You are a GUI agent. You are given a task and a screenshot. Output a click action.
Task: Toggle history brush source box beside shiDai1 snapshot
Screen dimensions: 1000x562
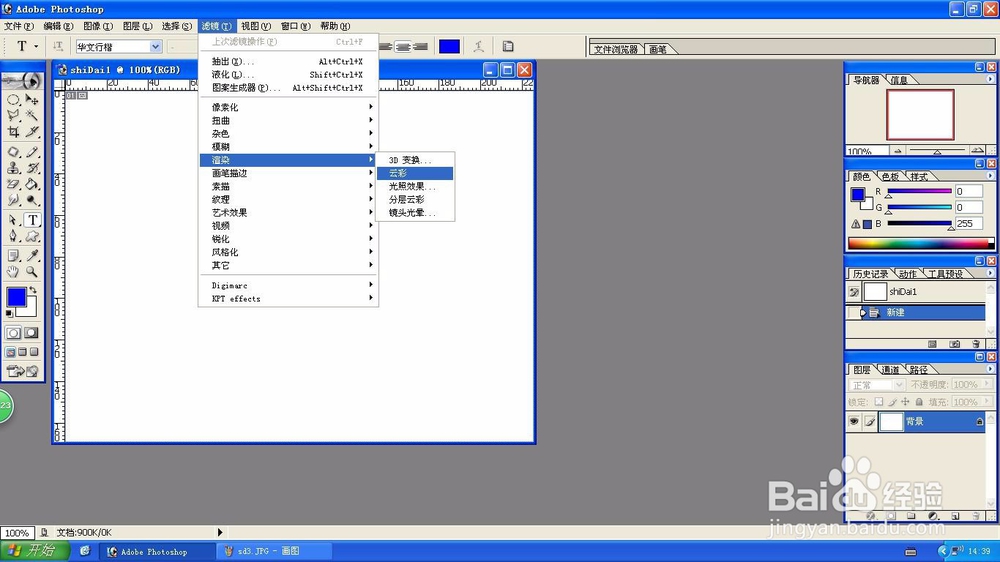pyautogui.click(x=853, y=292)
